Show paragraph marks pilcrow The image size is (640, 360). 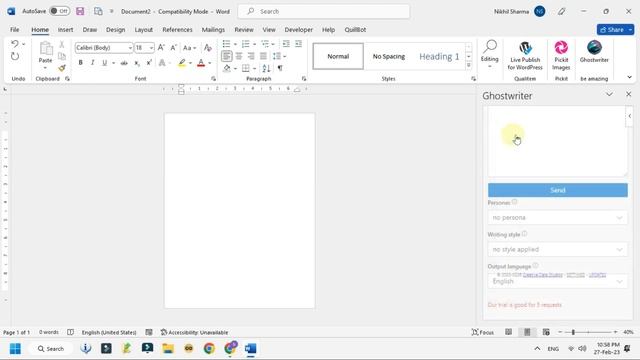(x=280, y=68)
